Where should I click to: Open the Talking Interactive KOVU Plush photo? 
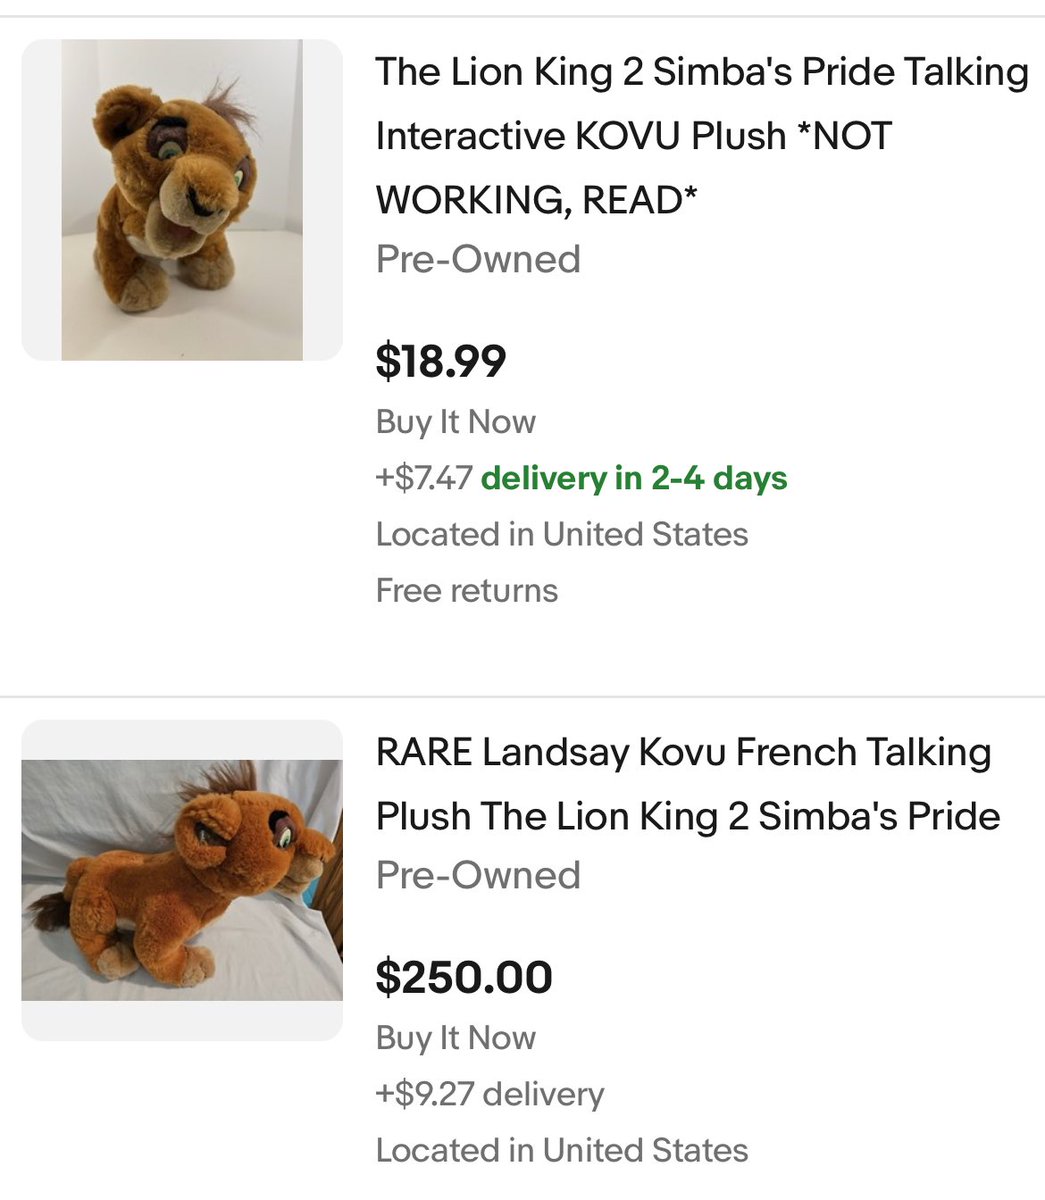182,200
